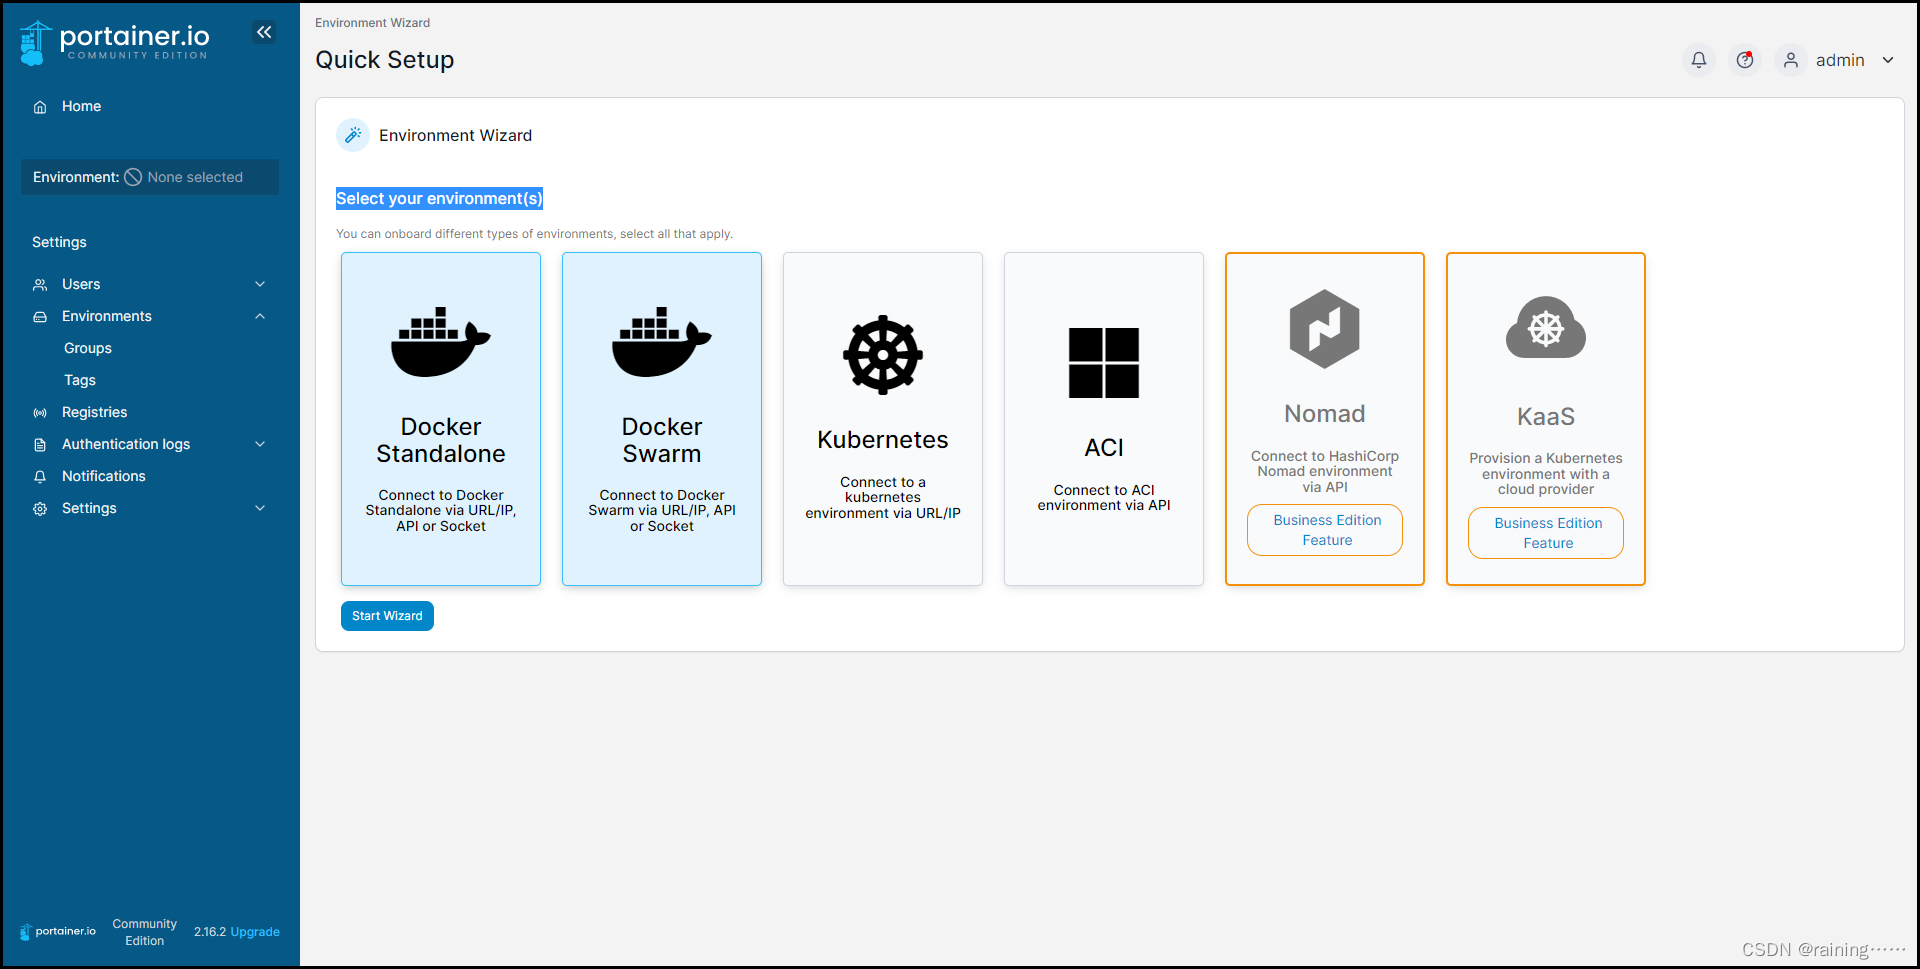This screenshot has height=969, width=1920.
Task: Toggle selection of the Kubernetes environment
Action: [883, 419]
